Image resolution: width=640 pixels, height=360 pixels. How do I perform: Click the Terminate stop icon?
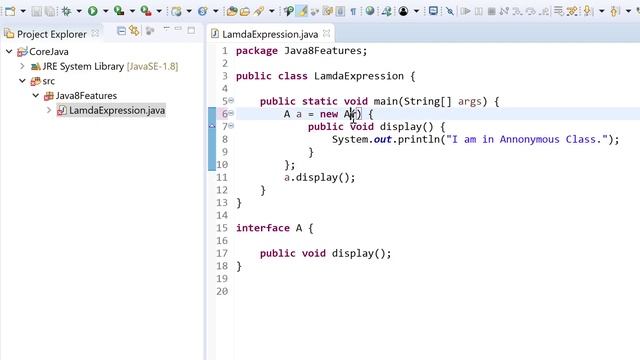point(491,11)
